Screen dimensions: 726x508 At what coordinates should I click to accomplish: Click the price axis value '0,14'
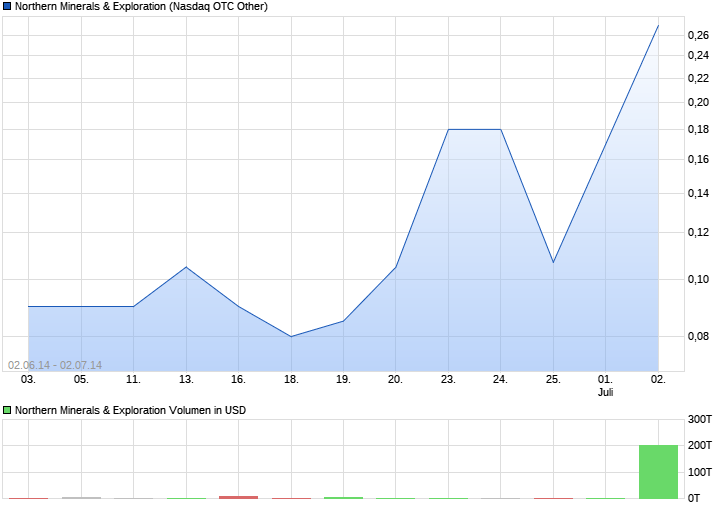pyautogui.click(x=698, y=194)
